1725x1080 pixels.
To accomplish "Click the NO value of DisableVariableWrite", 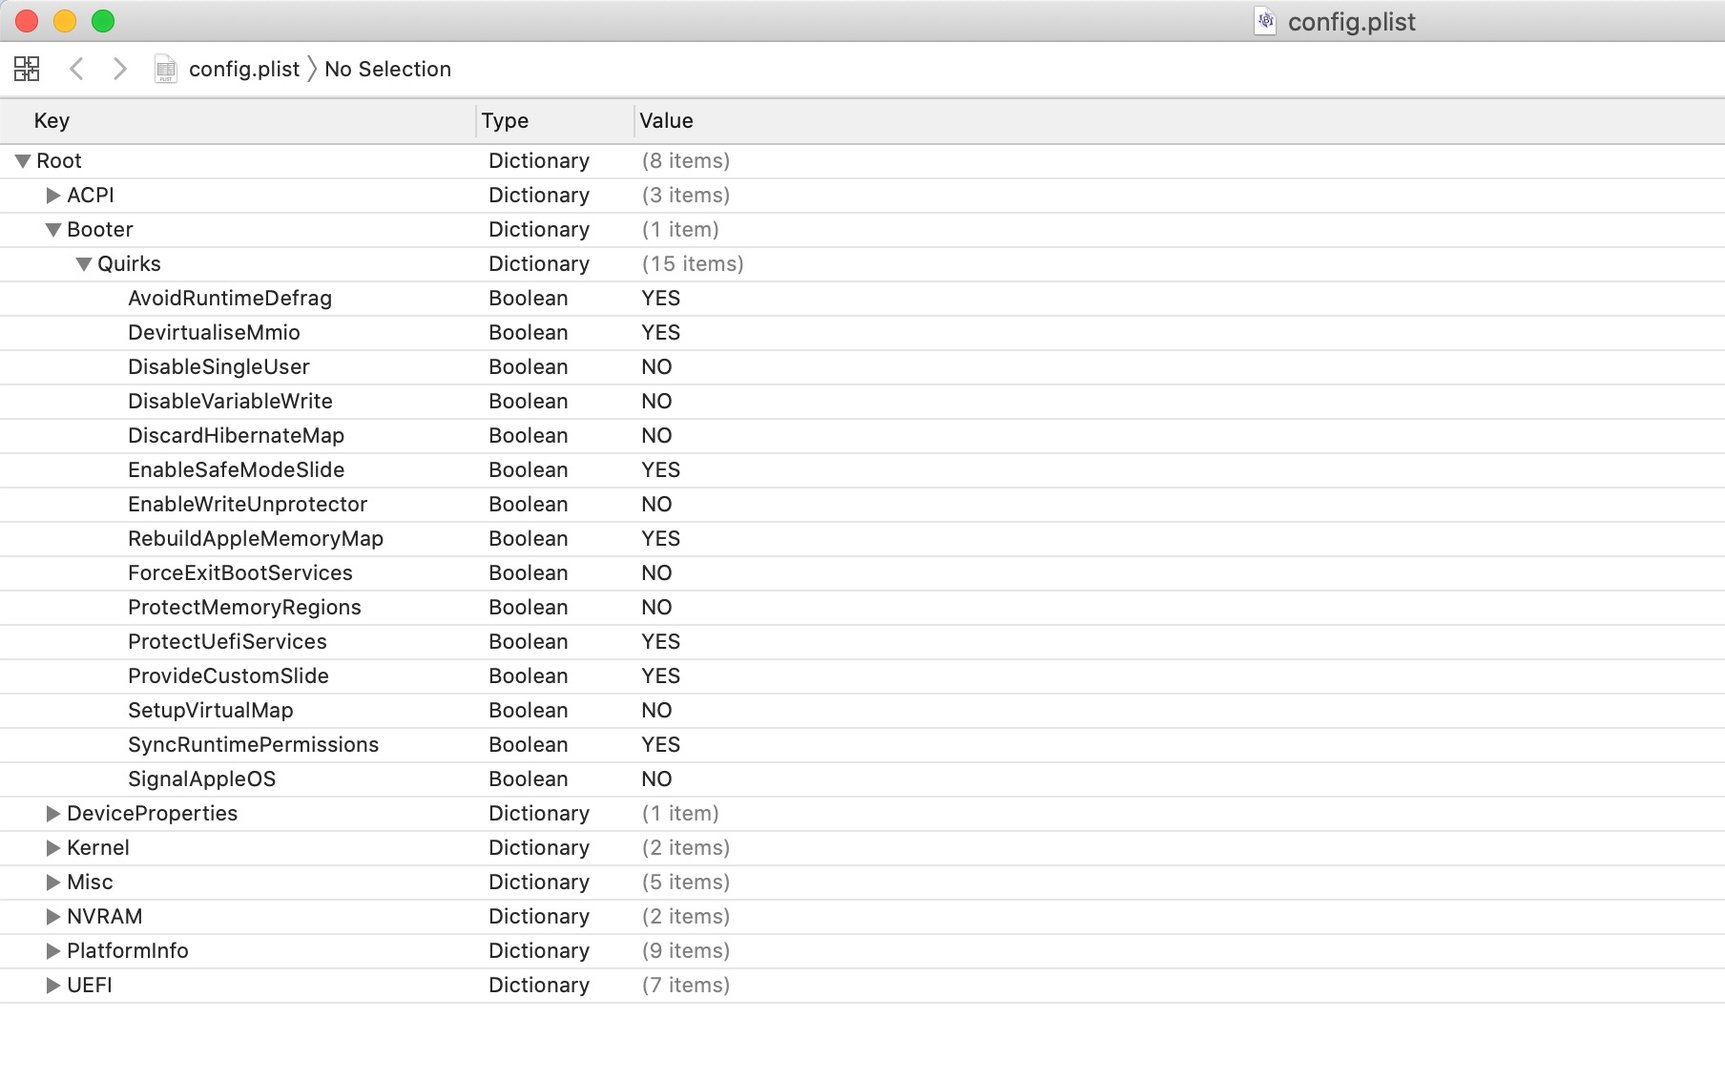I will point(657,401).
